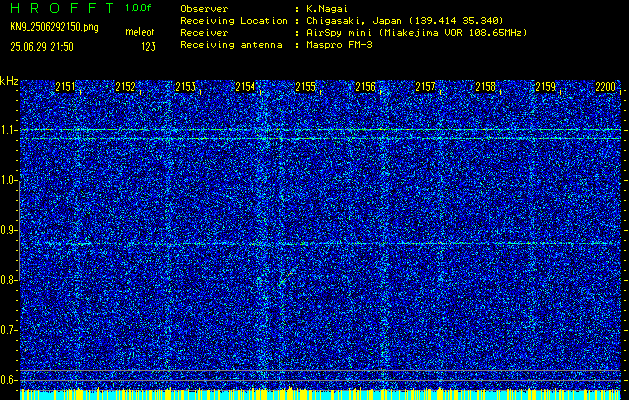Viewport: 629px width, 400px height.
Task: Click Maspro FM-3 antenna text
Action: pos(339,45)
